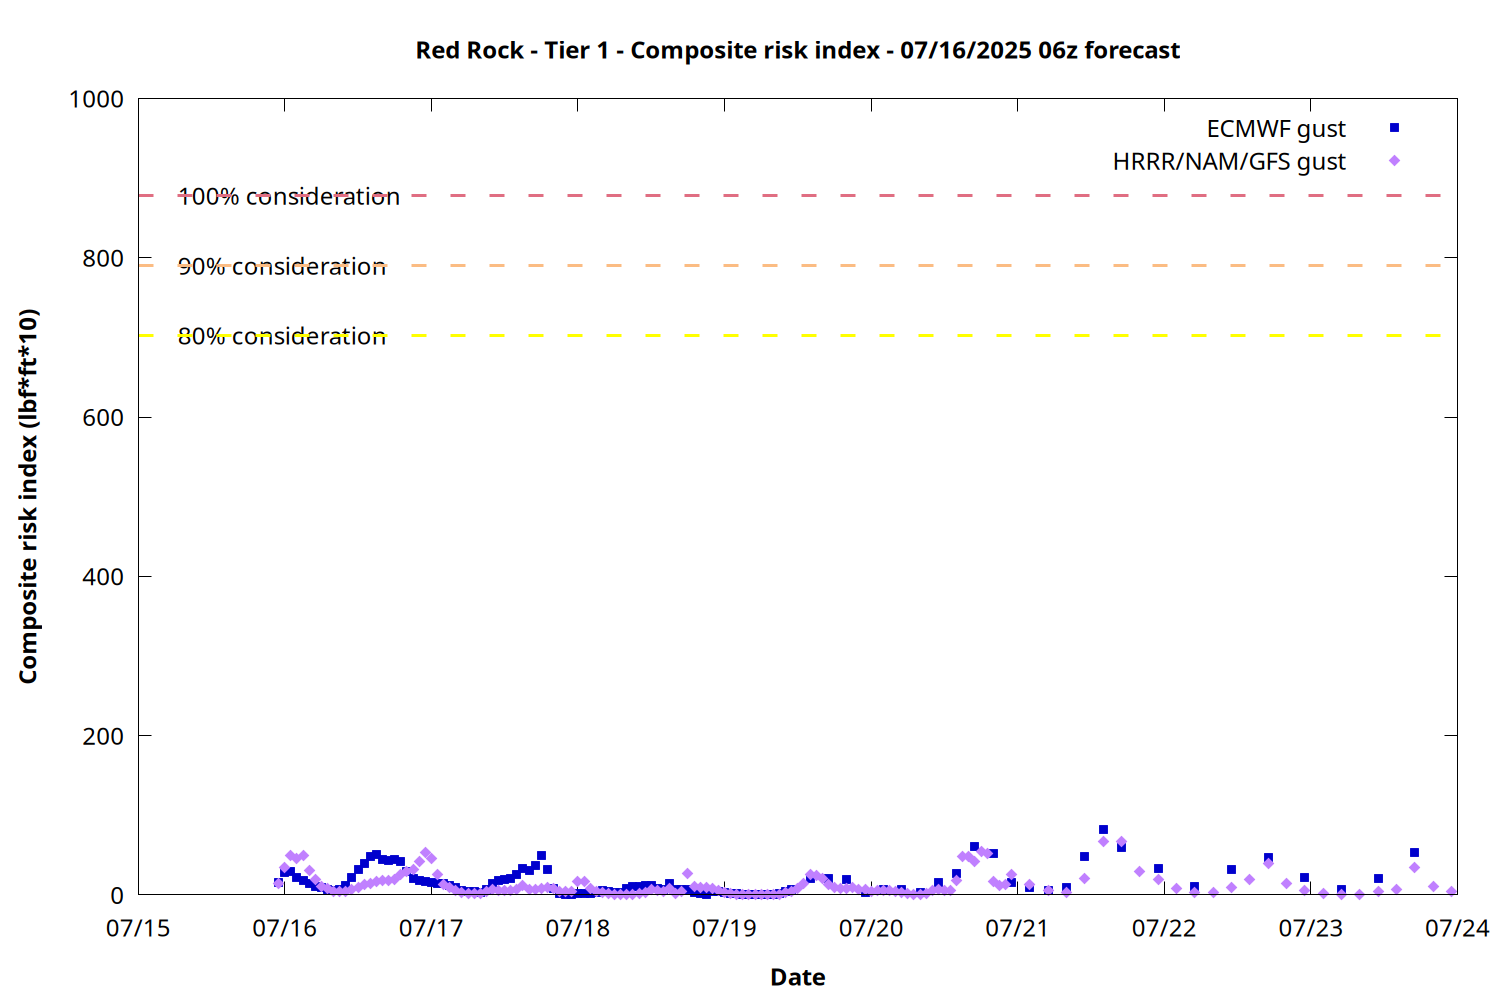Viewport: 1500px width, 1000px height.
Task: Select the purple diamond HRRR legend marker
Action: tap(1394, 161)
